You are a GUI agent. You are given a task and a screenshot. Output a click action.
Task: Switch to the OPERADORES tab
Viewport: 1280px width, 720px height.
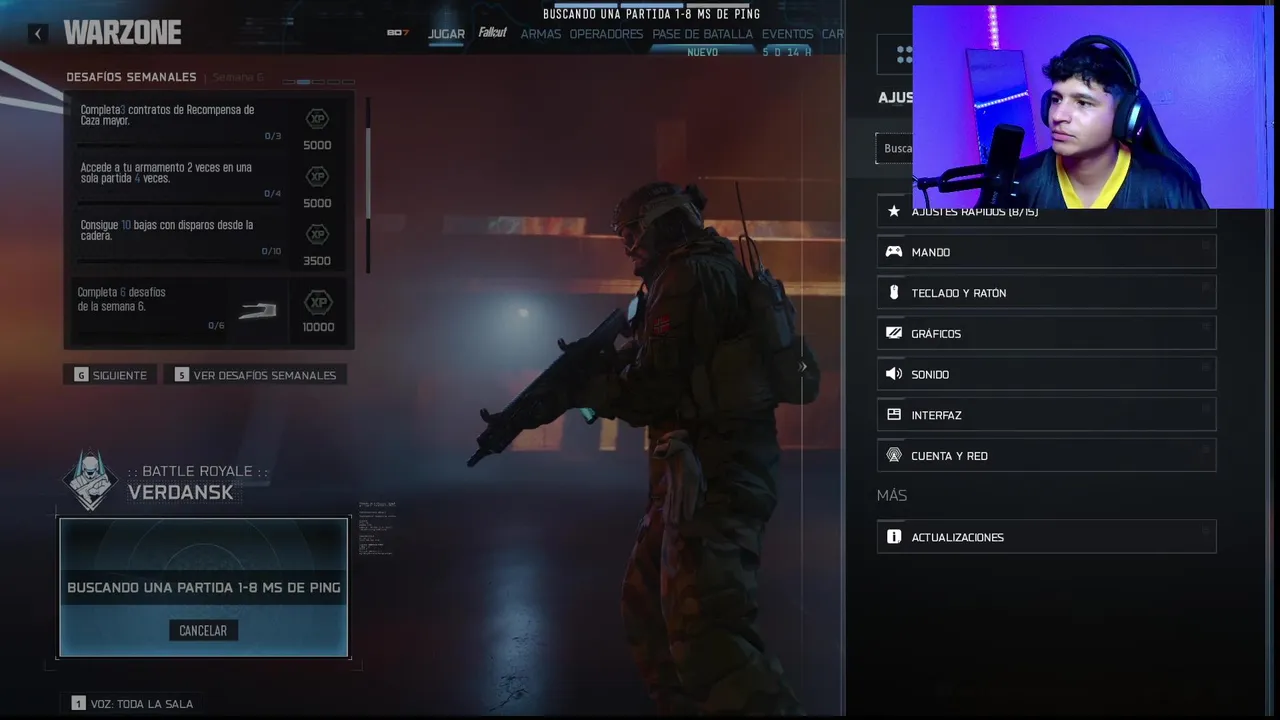point(606,34)
